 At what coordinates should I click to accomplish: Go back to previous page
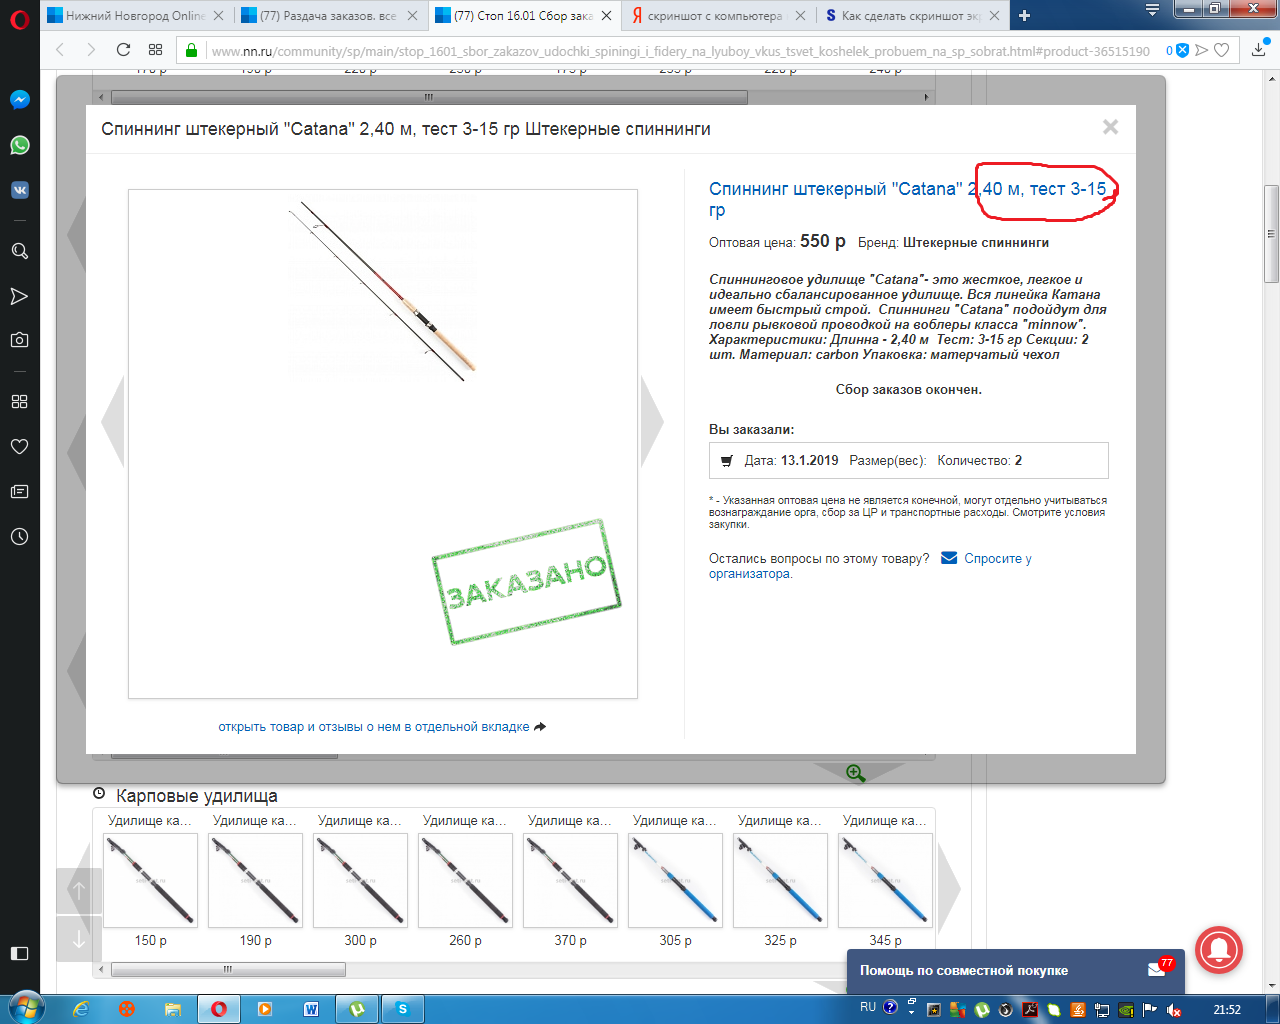(60, 50)
